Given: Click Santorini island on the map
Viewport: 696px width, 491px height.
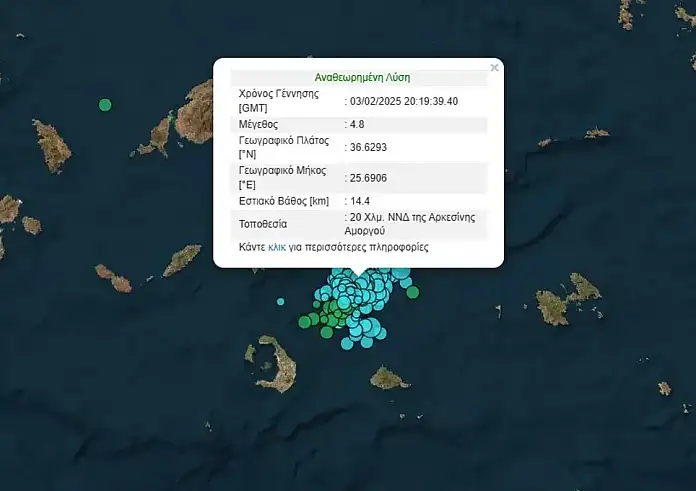Looking at the screenshot, I should coord(274,366).
